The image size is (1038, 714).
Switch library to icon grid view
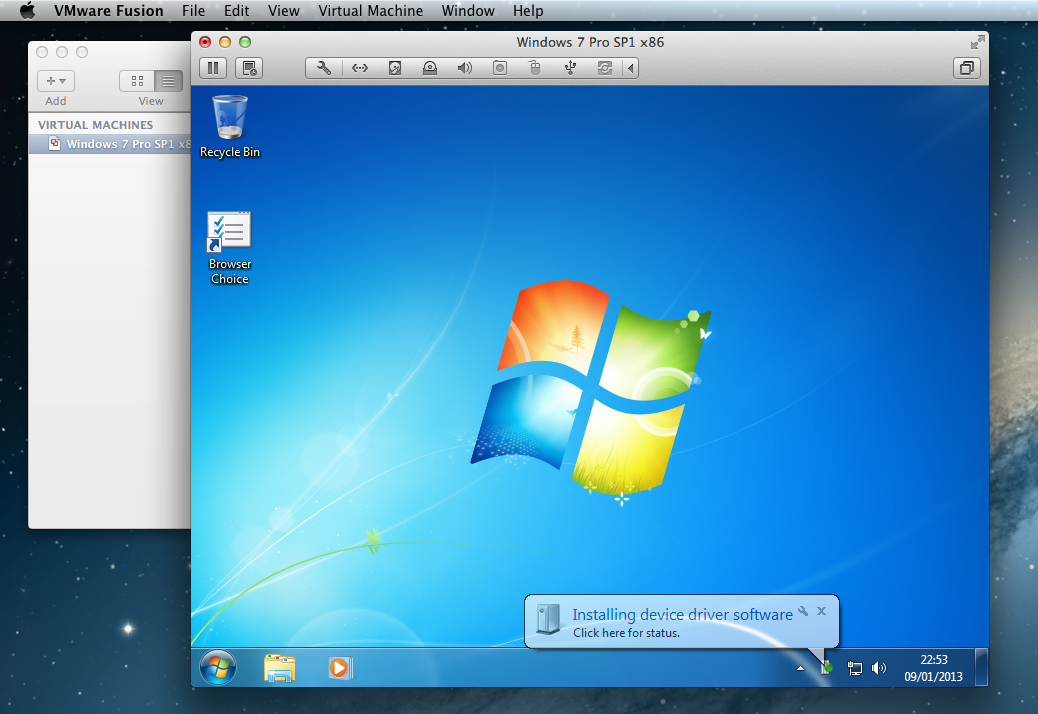pyautogui.click(x=137, y=81)
